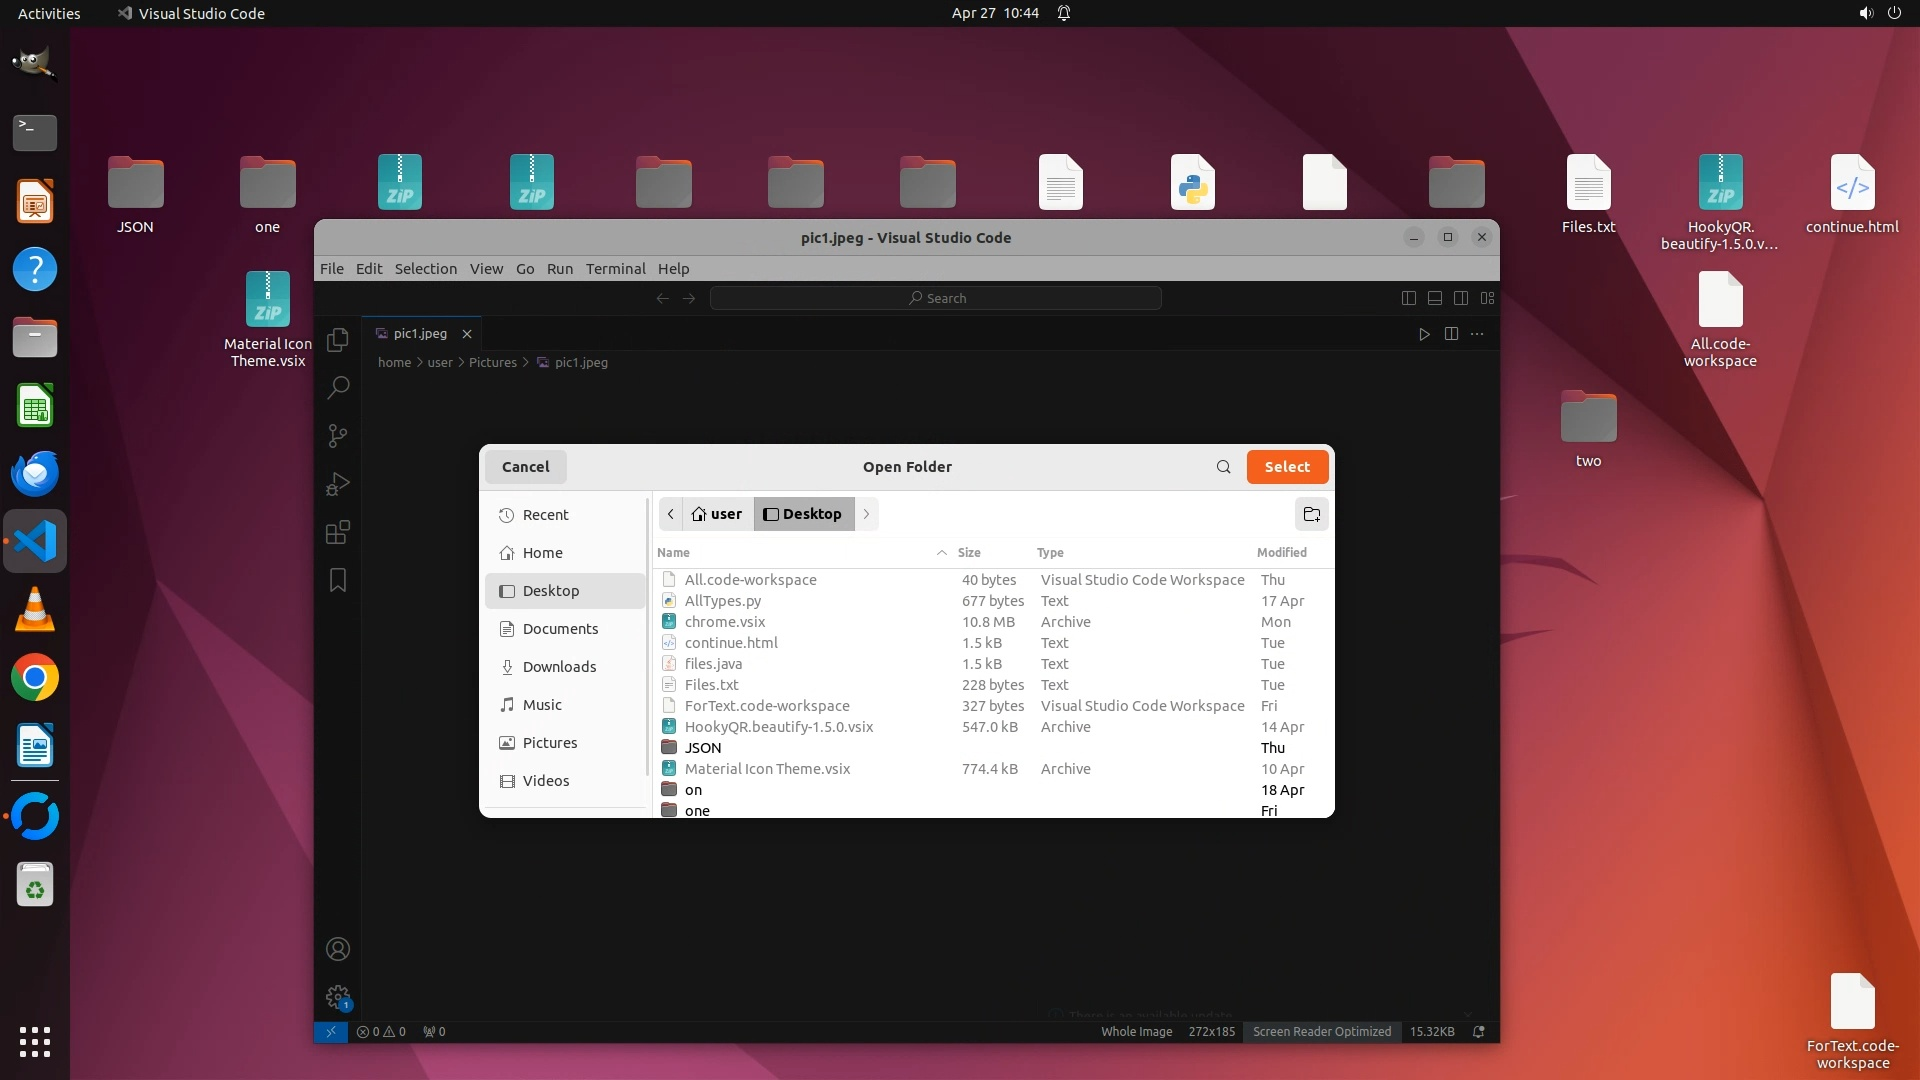
Task: Click the path bar forward chevron
Action: 866,514
